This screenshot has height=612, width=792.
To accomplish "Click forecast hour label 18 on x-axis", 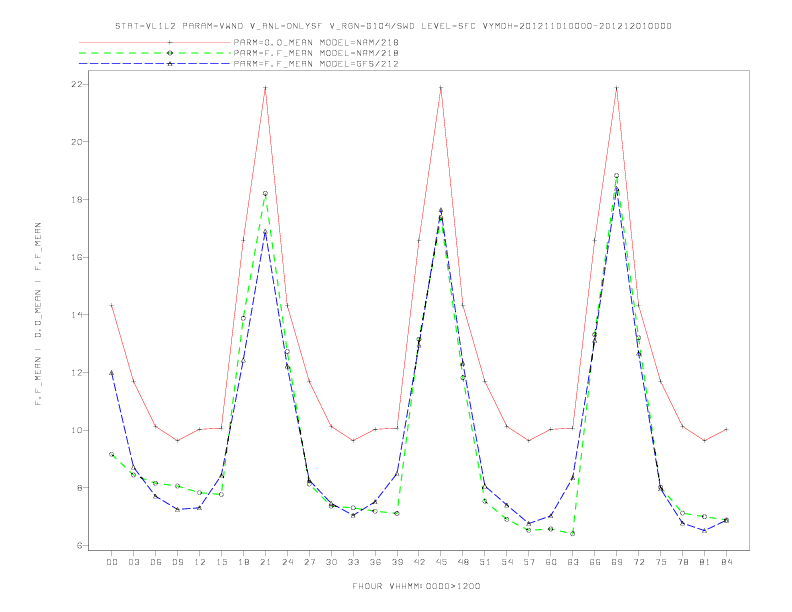I will tap(243, 562).
